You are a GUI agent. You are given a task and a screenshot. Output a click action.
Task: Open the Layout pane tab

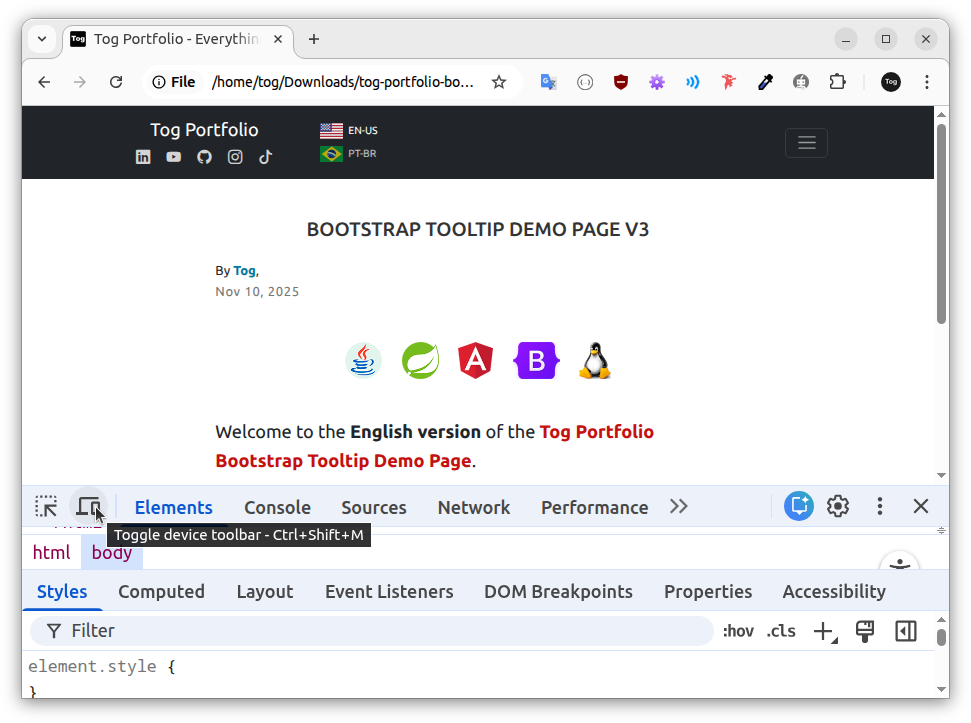(x=264, y=592)
